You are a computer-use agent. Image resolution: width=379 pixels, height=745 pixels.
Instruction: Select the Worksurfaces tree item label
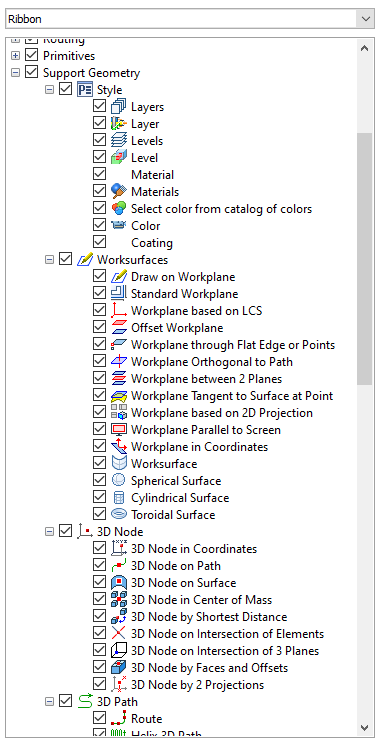(132, 260)
